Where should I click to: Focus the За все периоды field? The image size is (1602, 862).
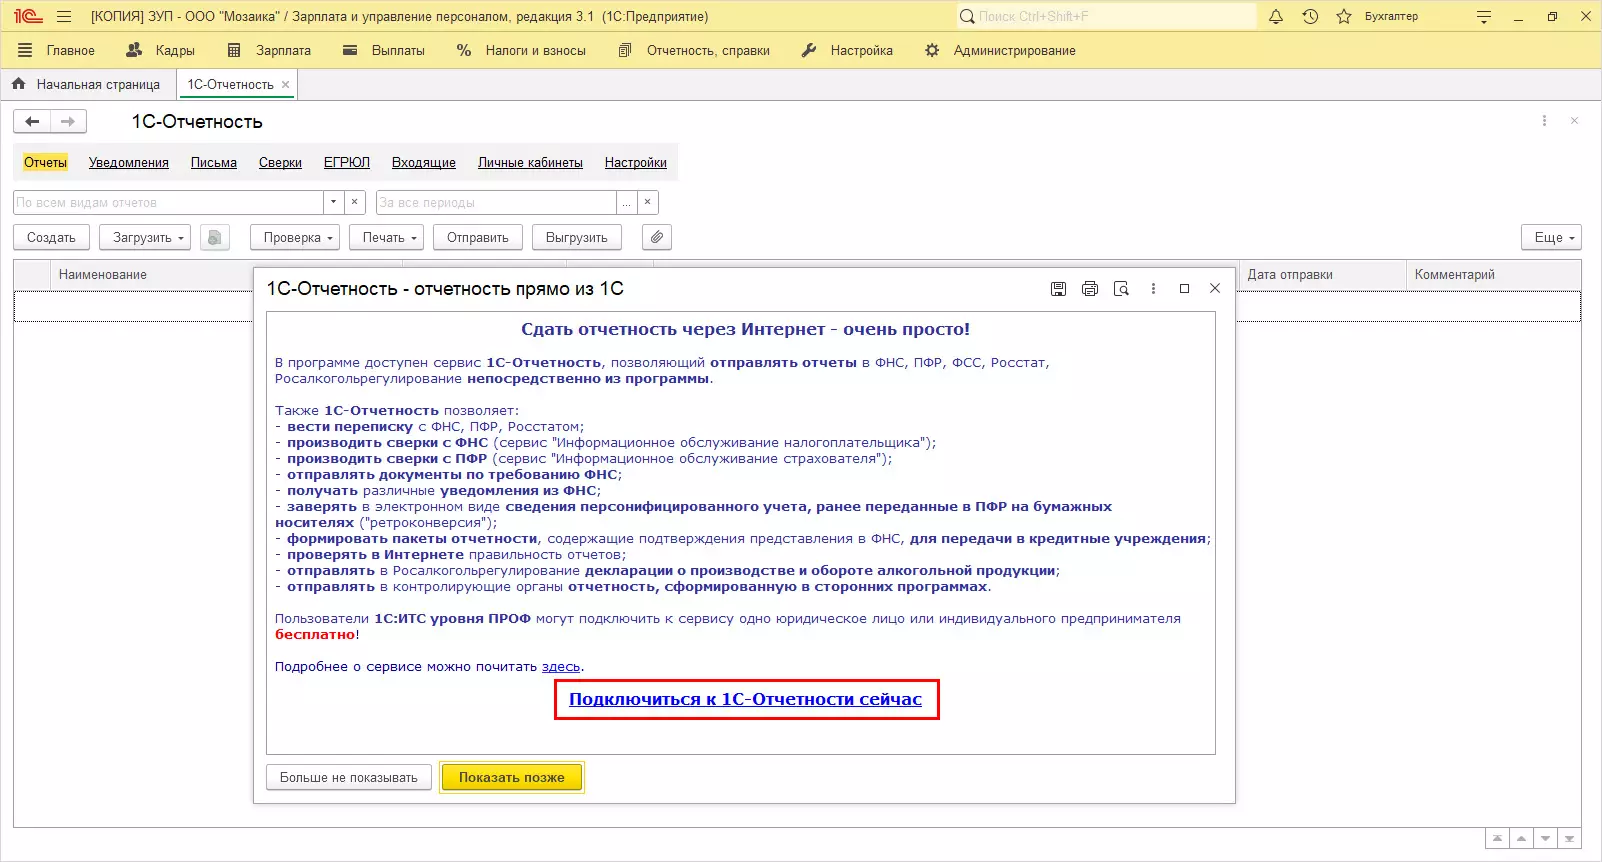[497, 202]
